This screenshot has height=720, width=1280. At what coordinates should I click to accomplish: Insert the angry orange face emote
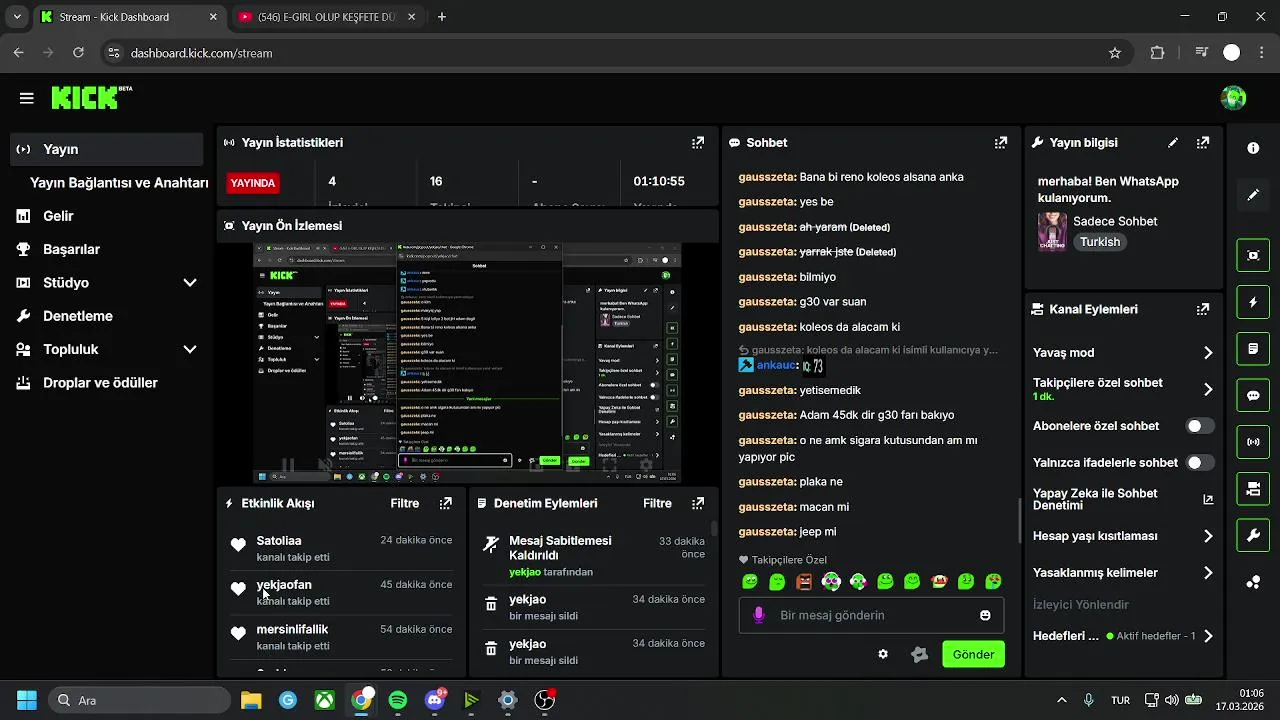(804, 581)
